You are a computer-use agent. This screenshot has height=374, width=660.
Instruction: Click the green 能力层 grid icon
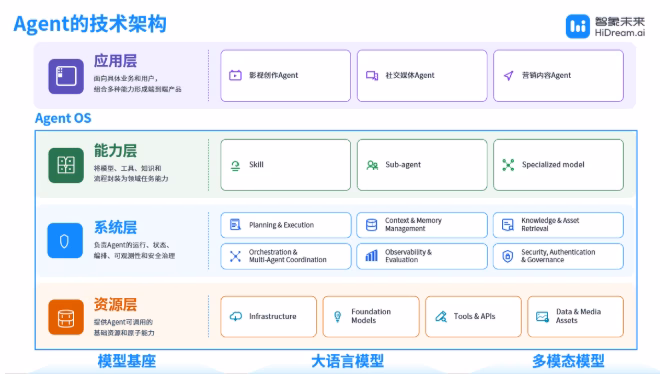tap(66, 165)
